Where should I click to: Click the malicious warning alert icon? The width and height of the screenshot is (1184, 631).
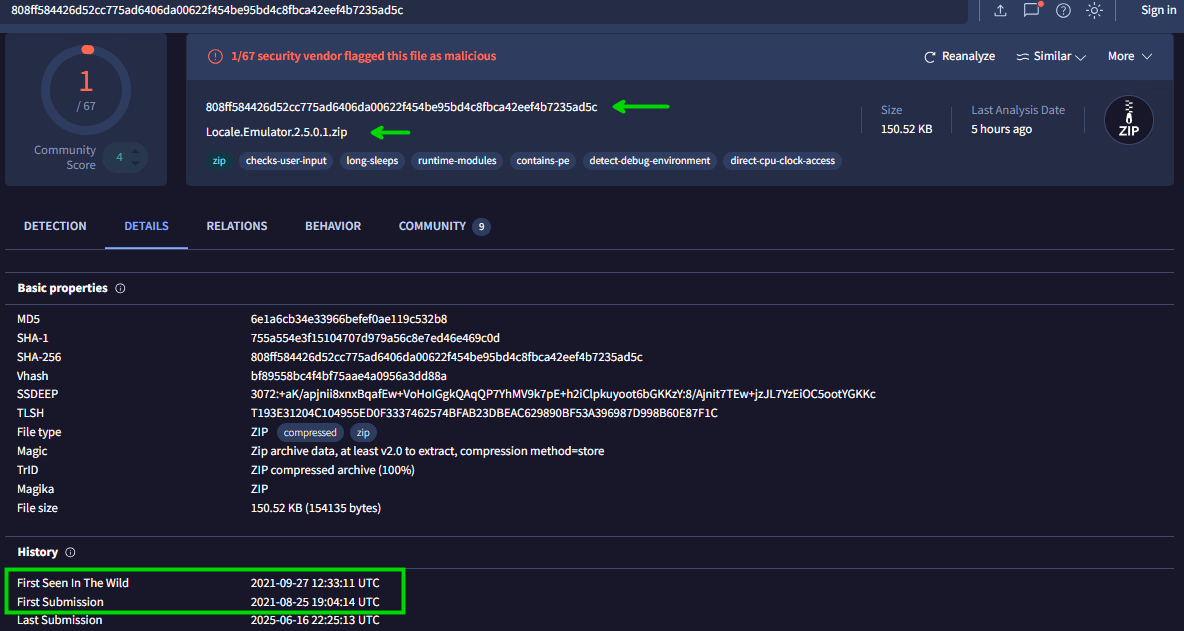click(x=215, y=57)
